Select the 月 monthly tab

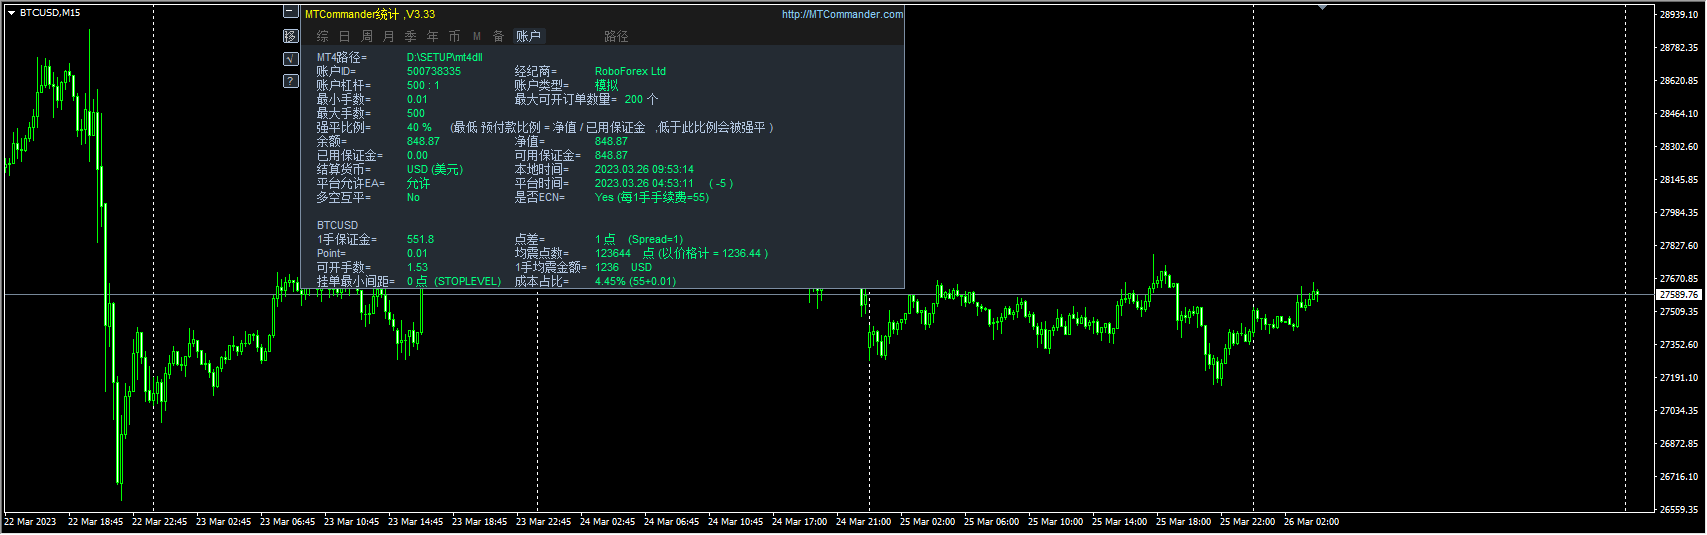pos(389,36)
